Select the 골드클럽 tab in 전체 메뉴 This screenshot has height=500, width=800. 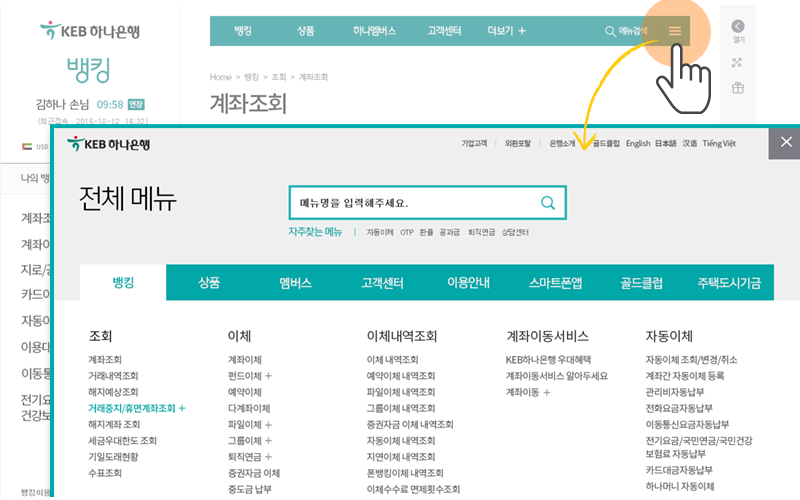(641, 283)
